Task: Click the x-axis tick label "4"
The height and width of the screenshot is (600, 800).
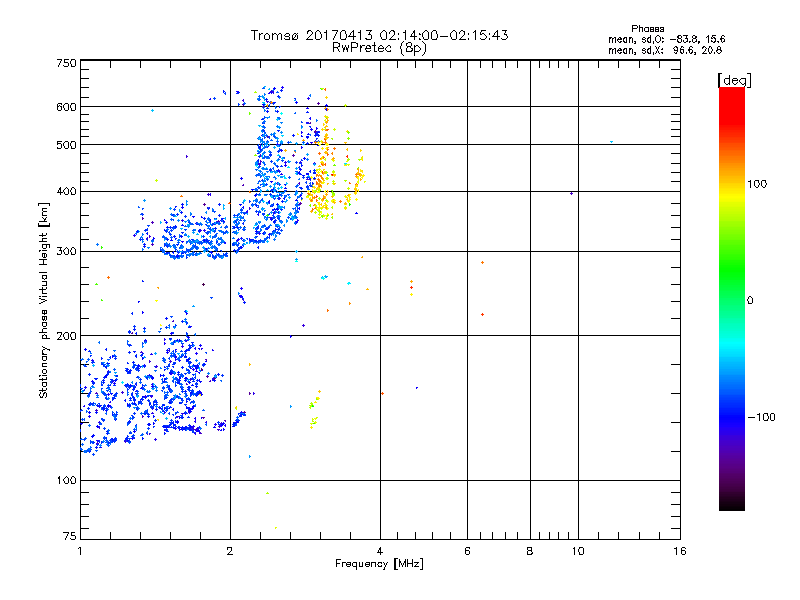Action: [380, 551]
